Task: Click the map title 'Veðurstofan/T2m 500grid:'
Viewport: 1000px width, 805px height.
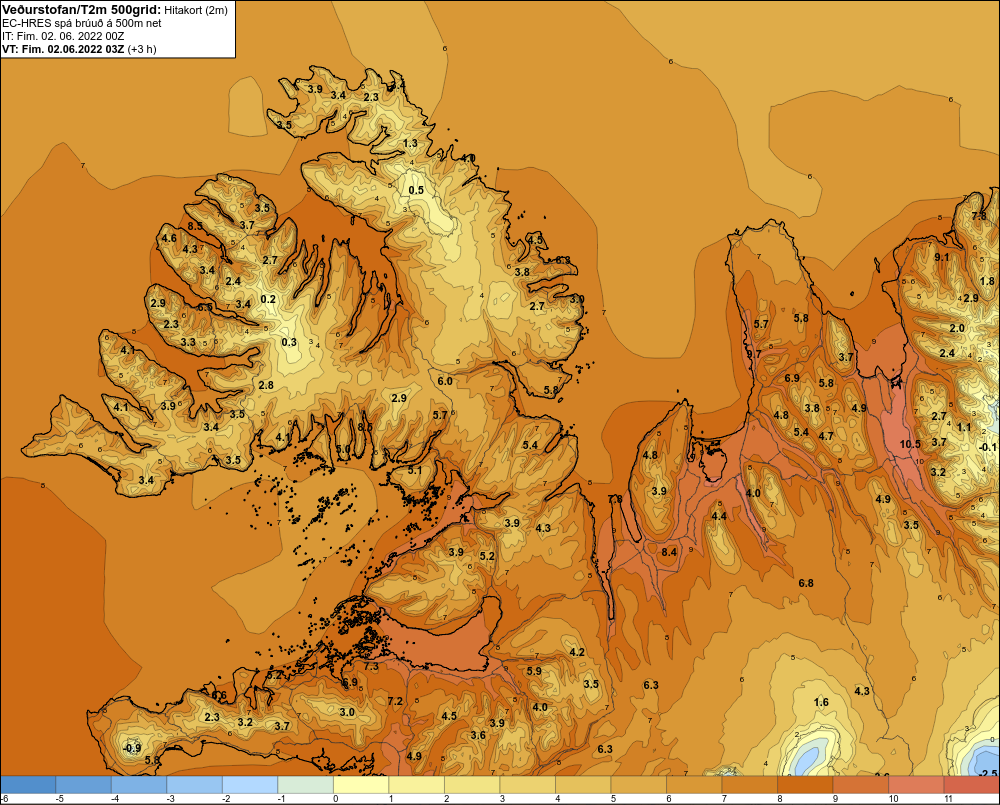Action: [x=82, y=9]
